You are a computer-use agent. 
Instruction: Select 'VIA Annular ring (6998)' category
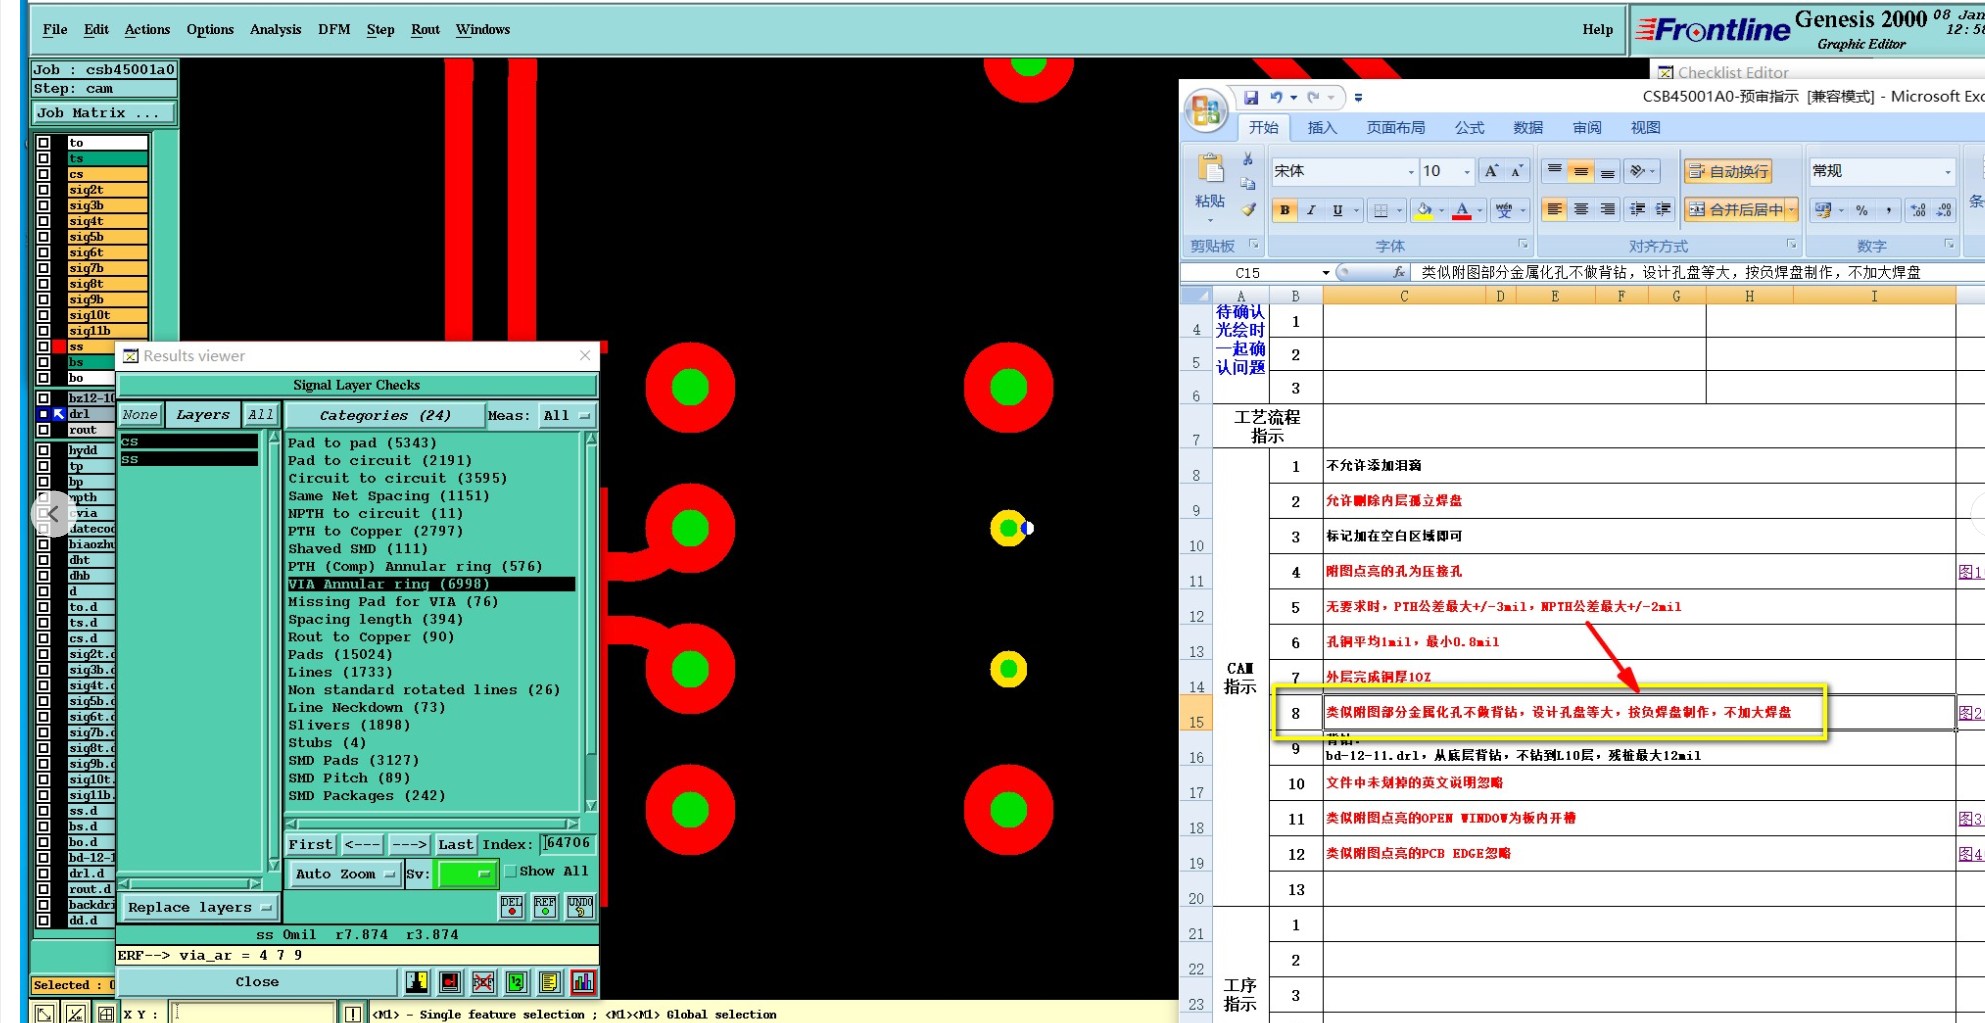point(431,584)
